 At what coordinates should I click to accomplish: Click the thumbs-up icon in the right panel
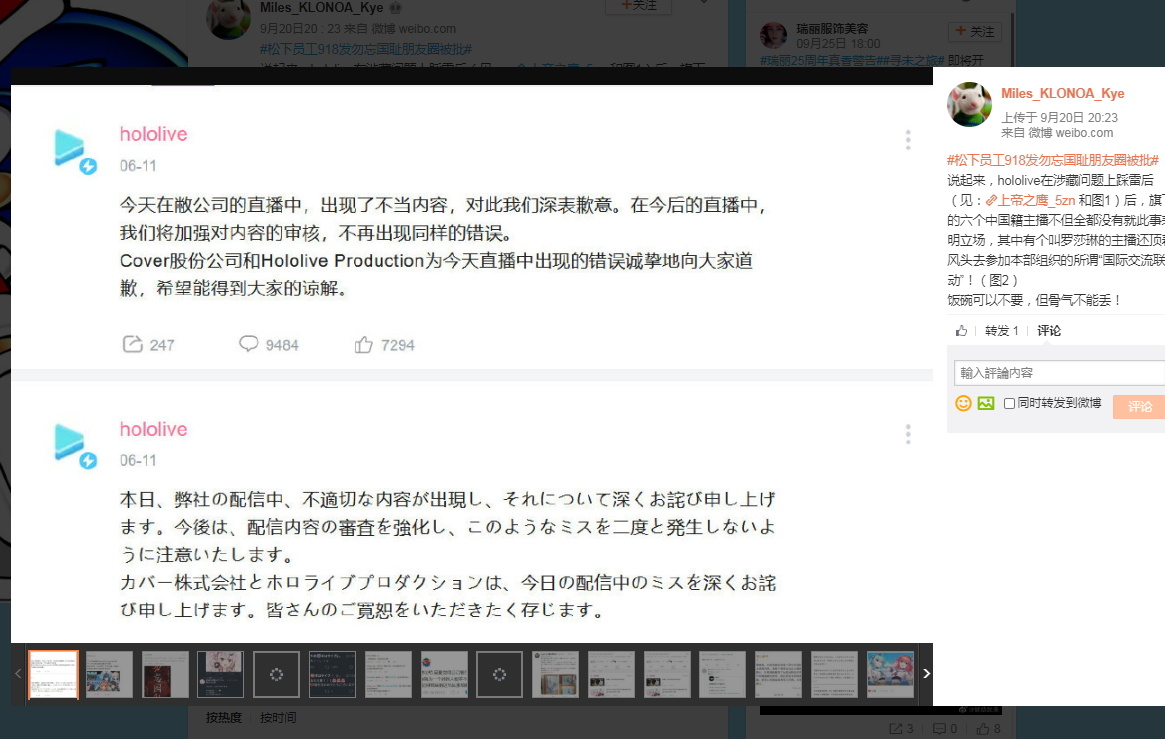pos(961,331)
